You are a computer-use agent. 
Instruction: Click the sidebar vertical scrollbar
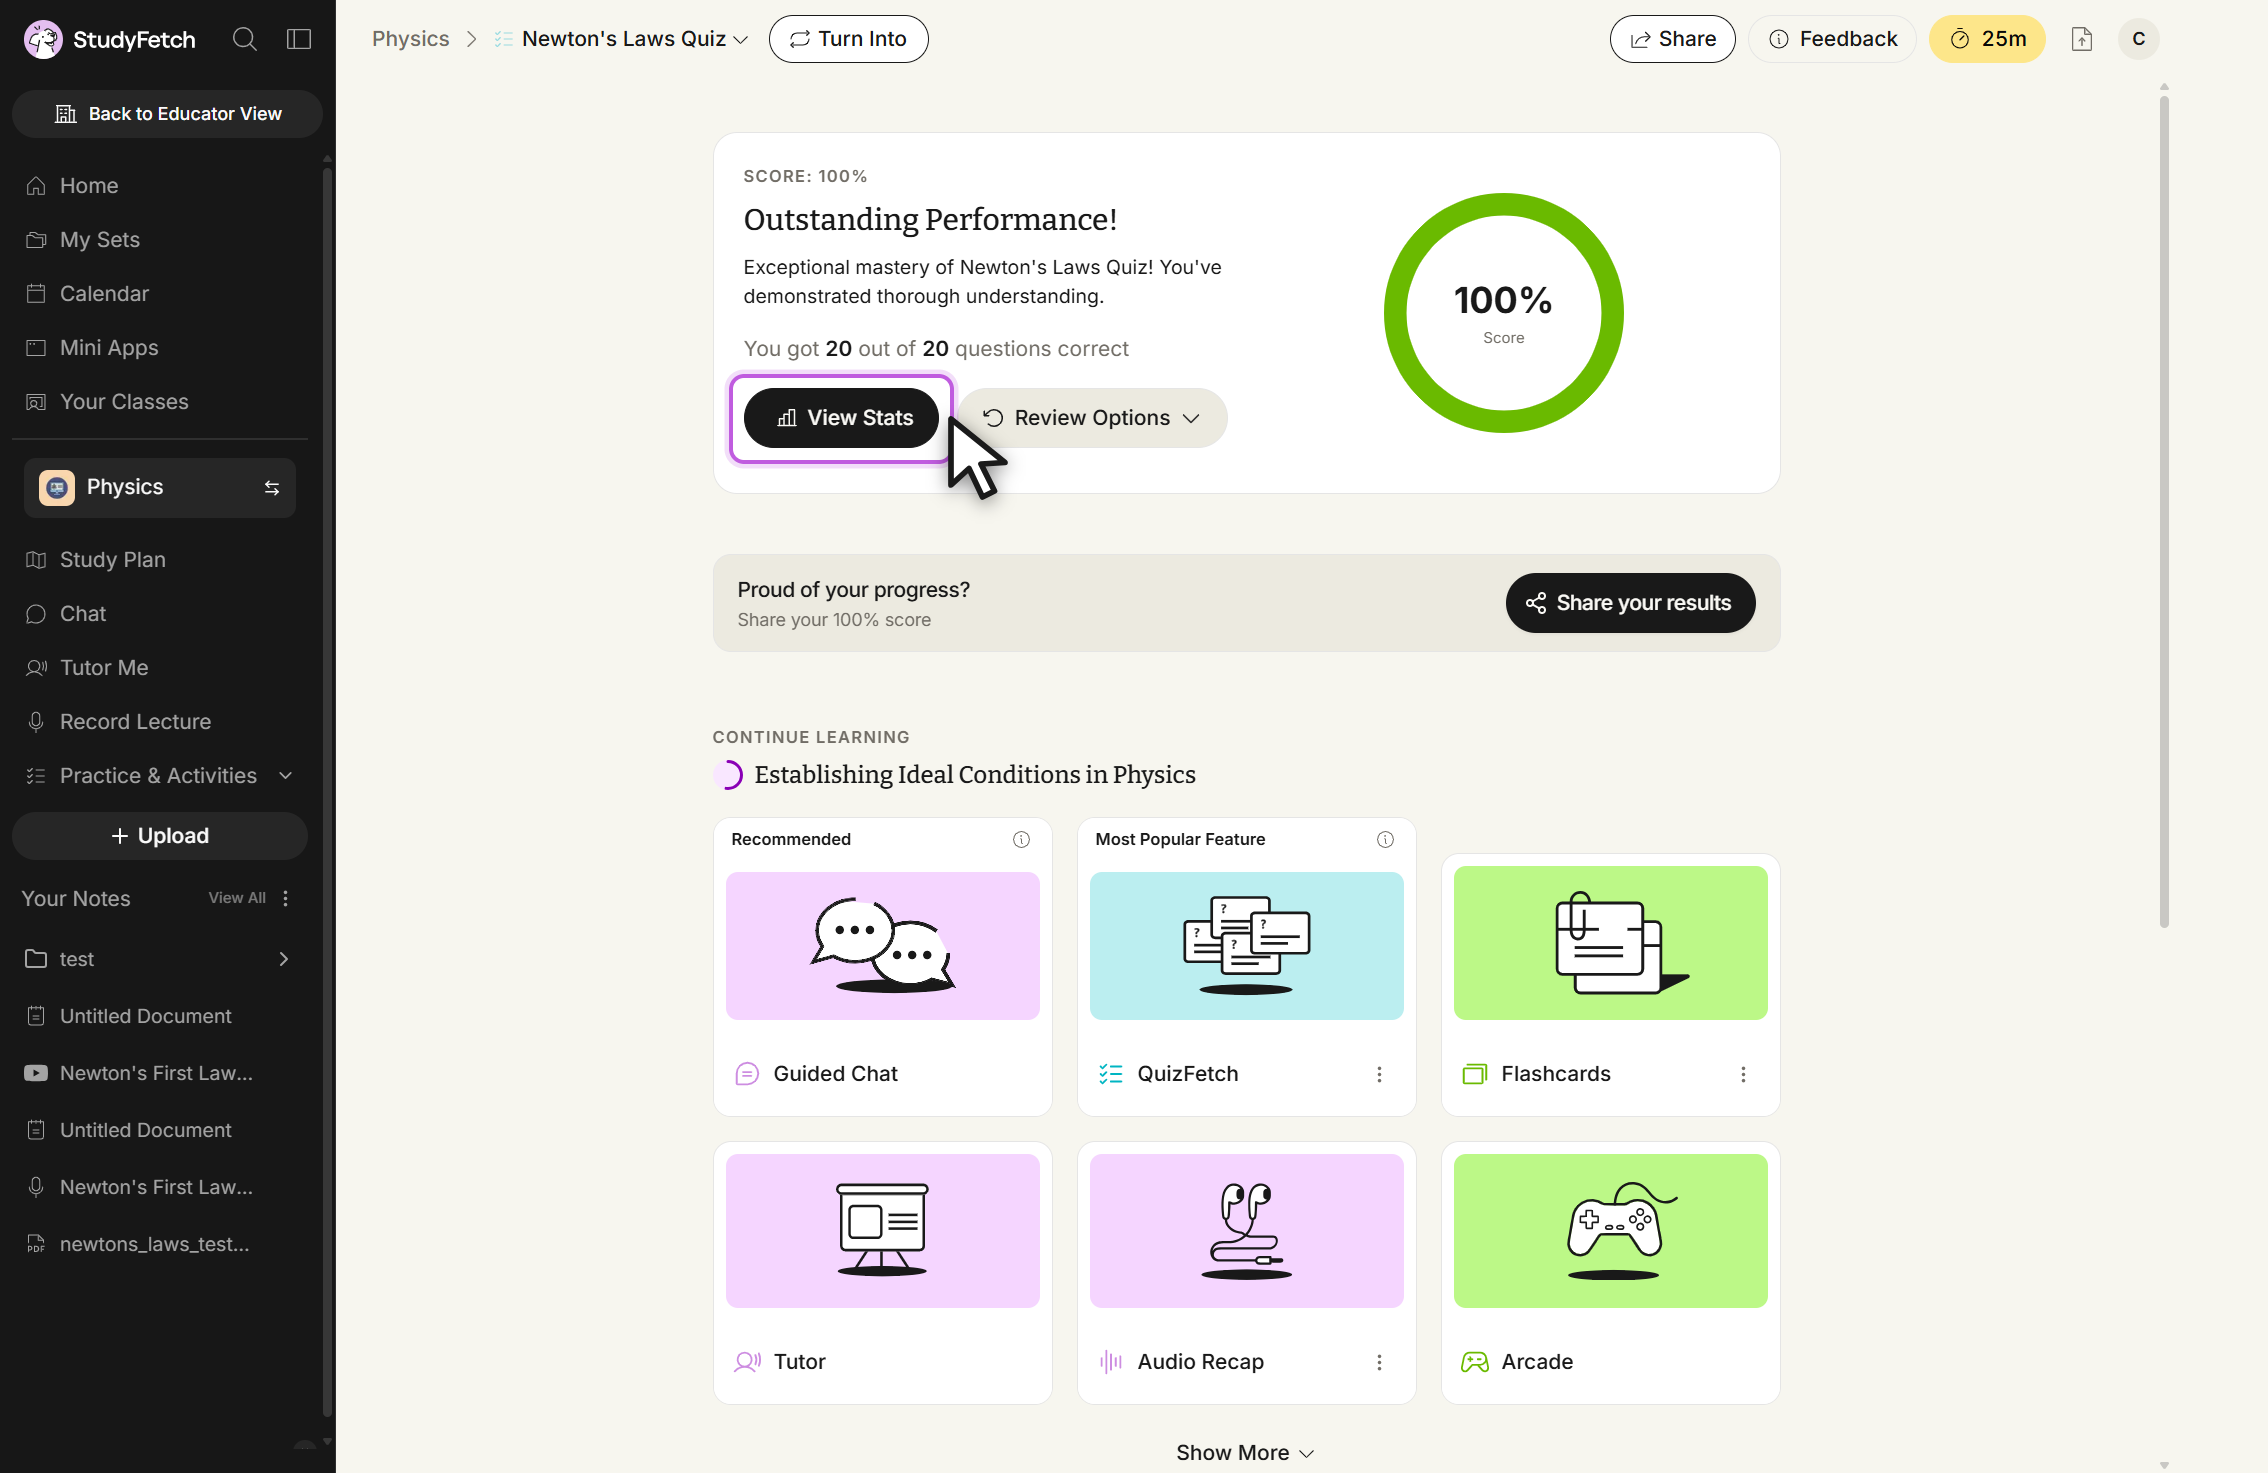(x=327, y=790)
